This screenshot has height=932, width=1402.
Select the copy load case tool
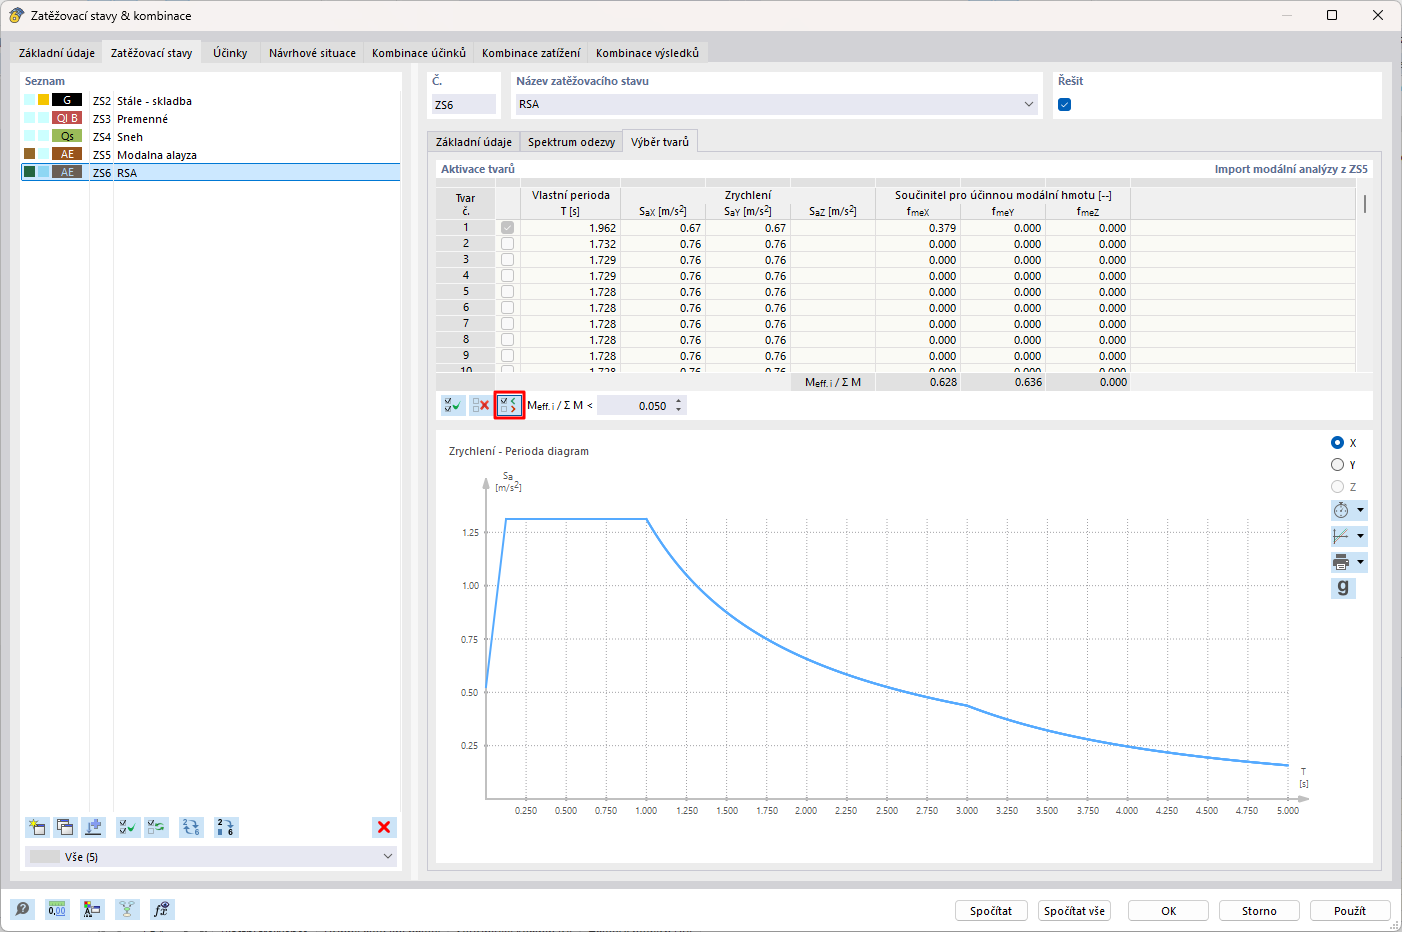65,827
